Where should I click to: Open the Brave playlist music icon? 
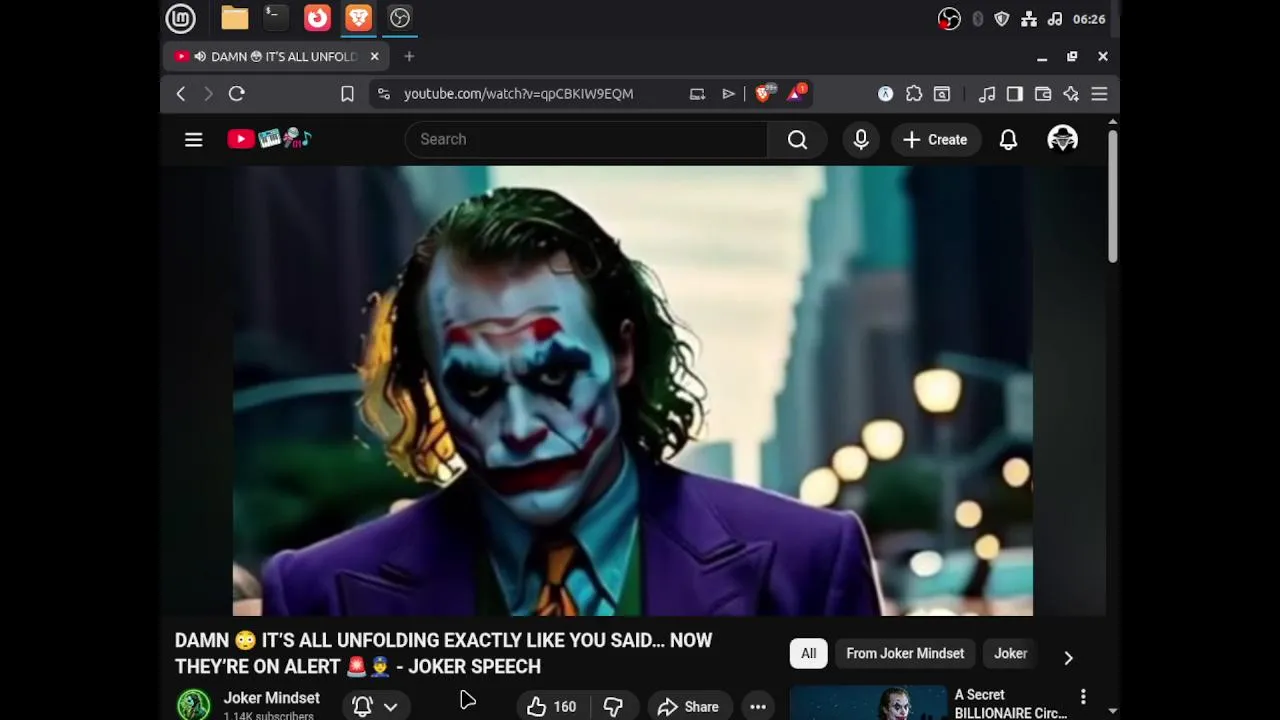(987, 94)
